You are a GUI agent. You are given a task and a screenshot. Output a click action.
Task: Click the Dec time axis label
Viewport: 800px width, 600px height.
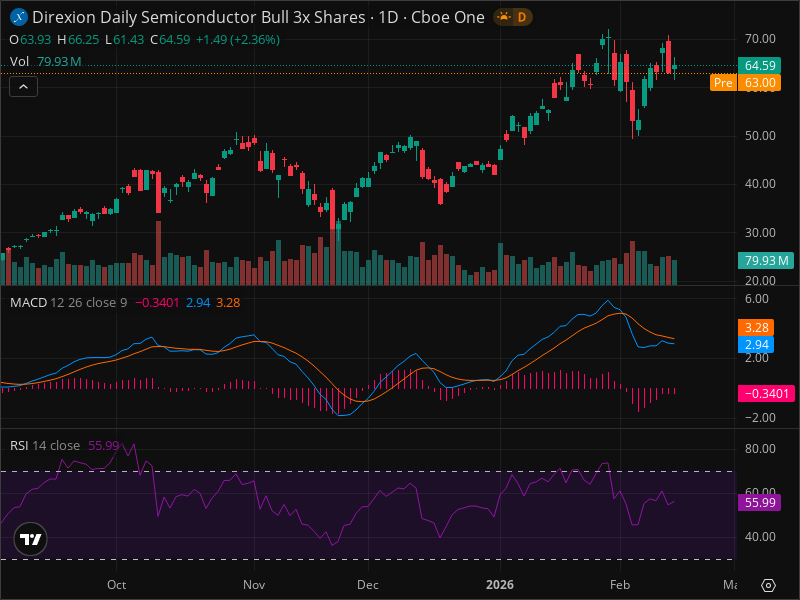[x=367, y=585]
